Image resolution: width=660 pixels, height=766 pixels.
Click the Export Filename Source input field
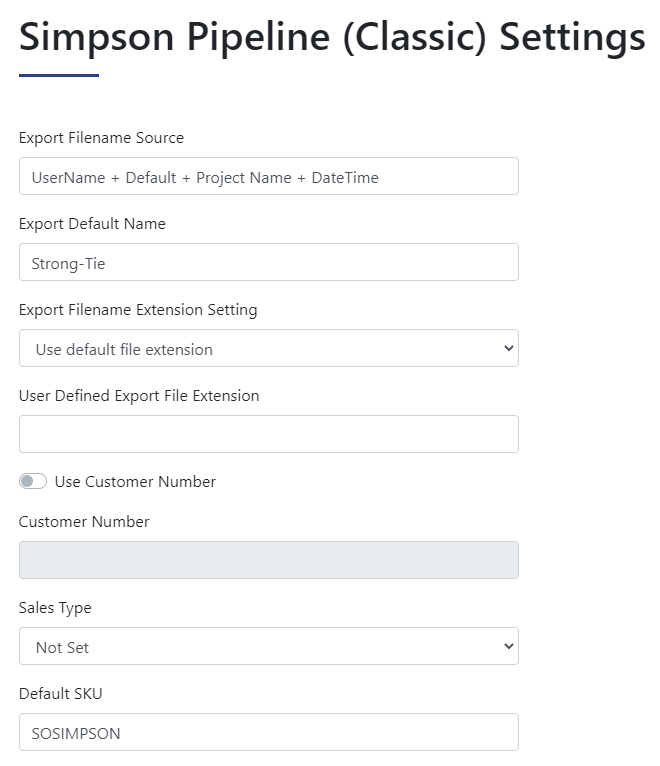269,176
